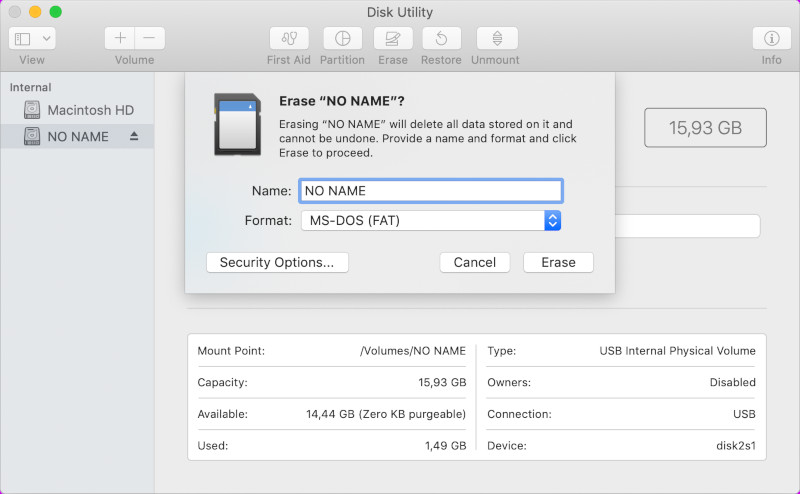Click the 15,93 GB capacity box

pos(705,128)
